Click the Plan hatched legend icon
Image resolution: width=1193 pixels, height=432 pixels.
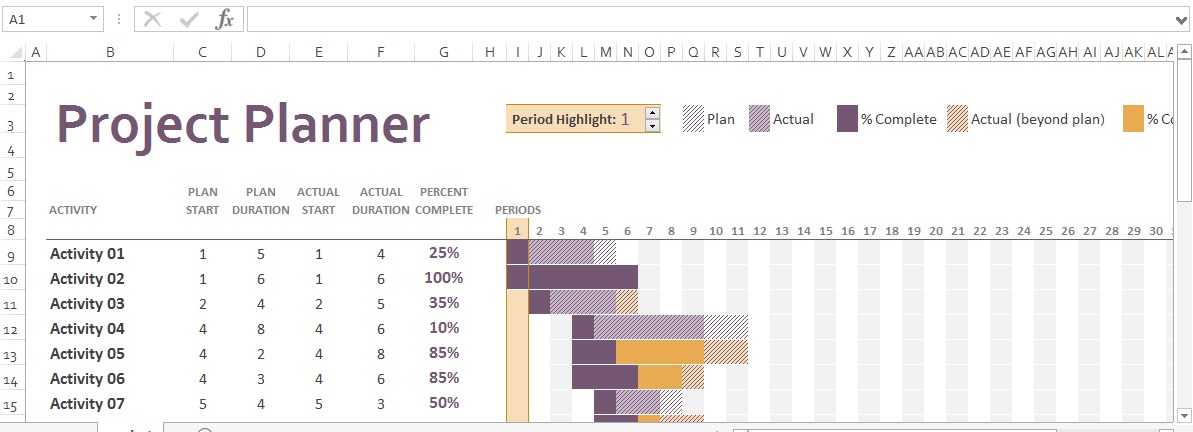(x=693, y=119)
